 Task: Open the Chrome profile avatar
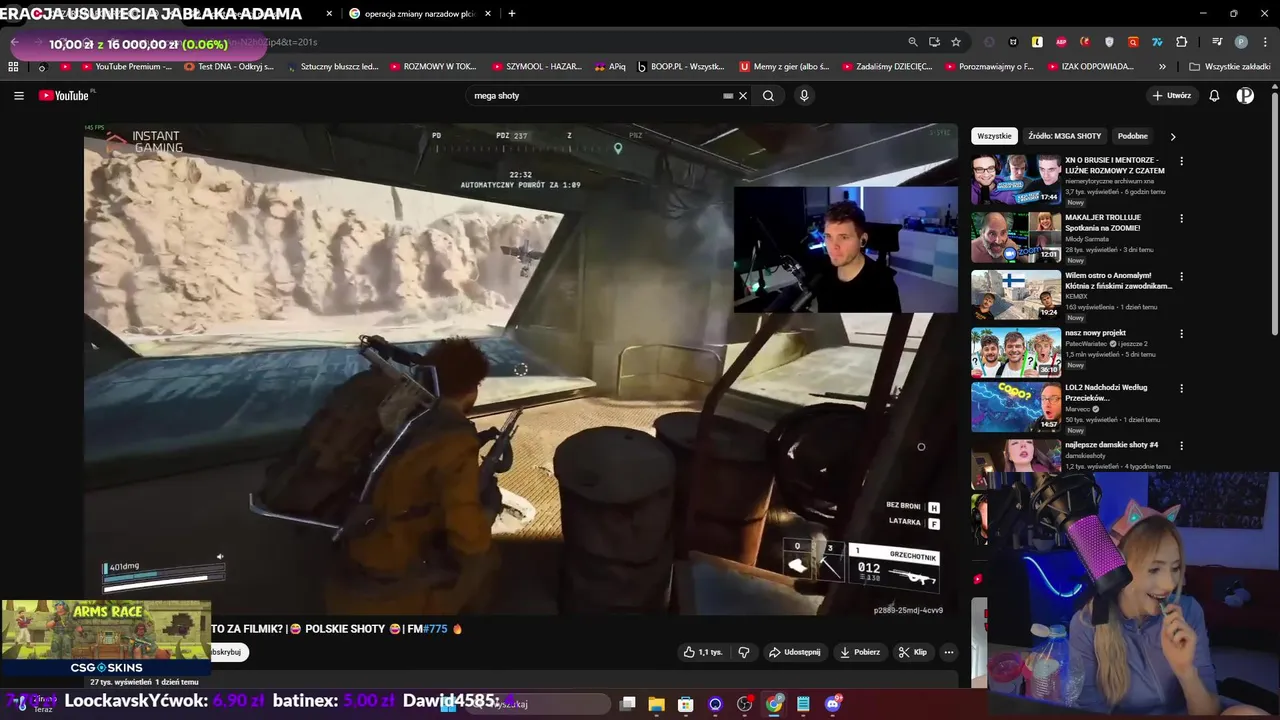[x=1241, y=42]
